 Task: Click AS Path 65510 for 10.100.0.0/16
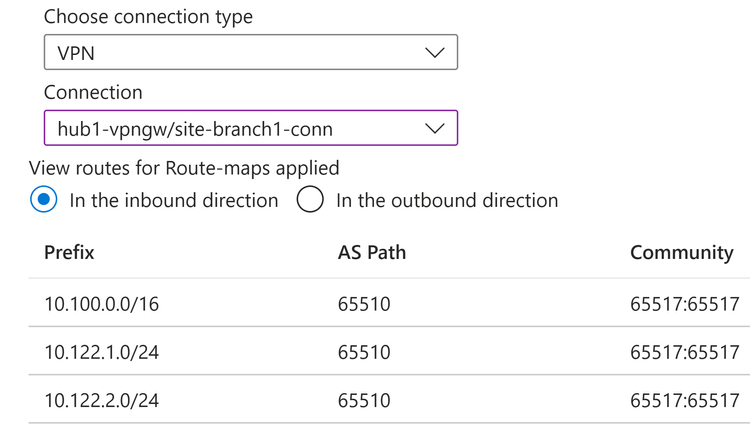[364, 303]
